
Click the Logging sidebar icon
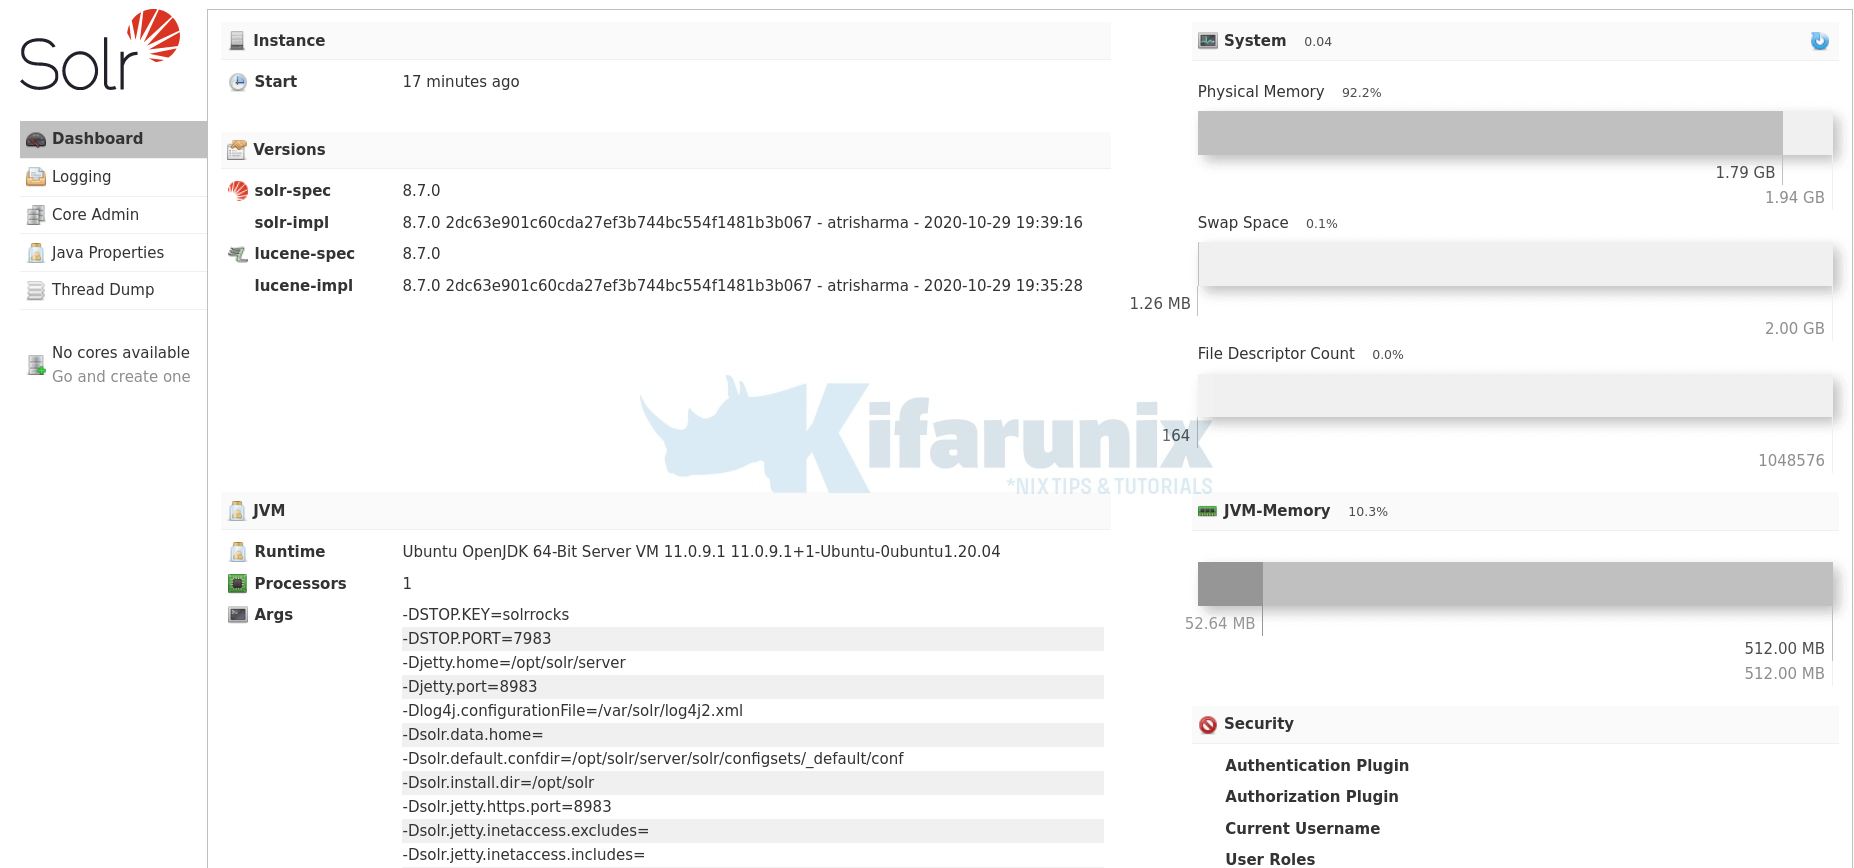coord(36,177)
